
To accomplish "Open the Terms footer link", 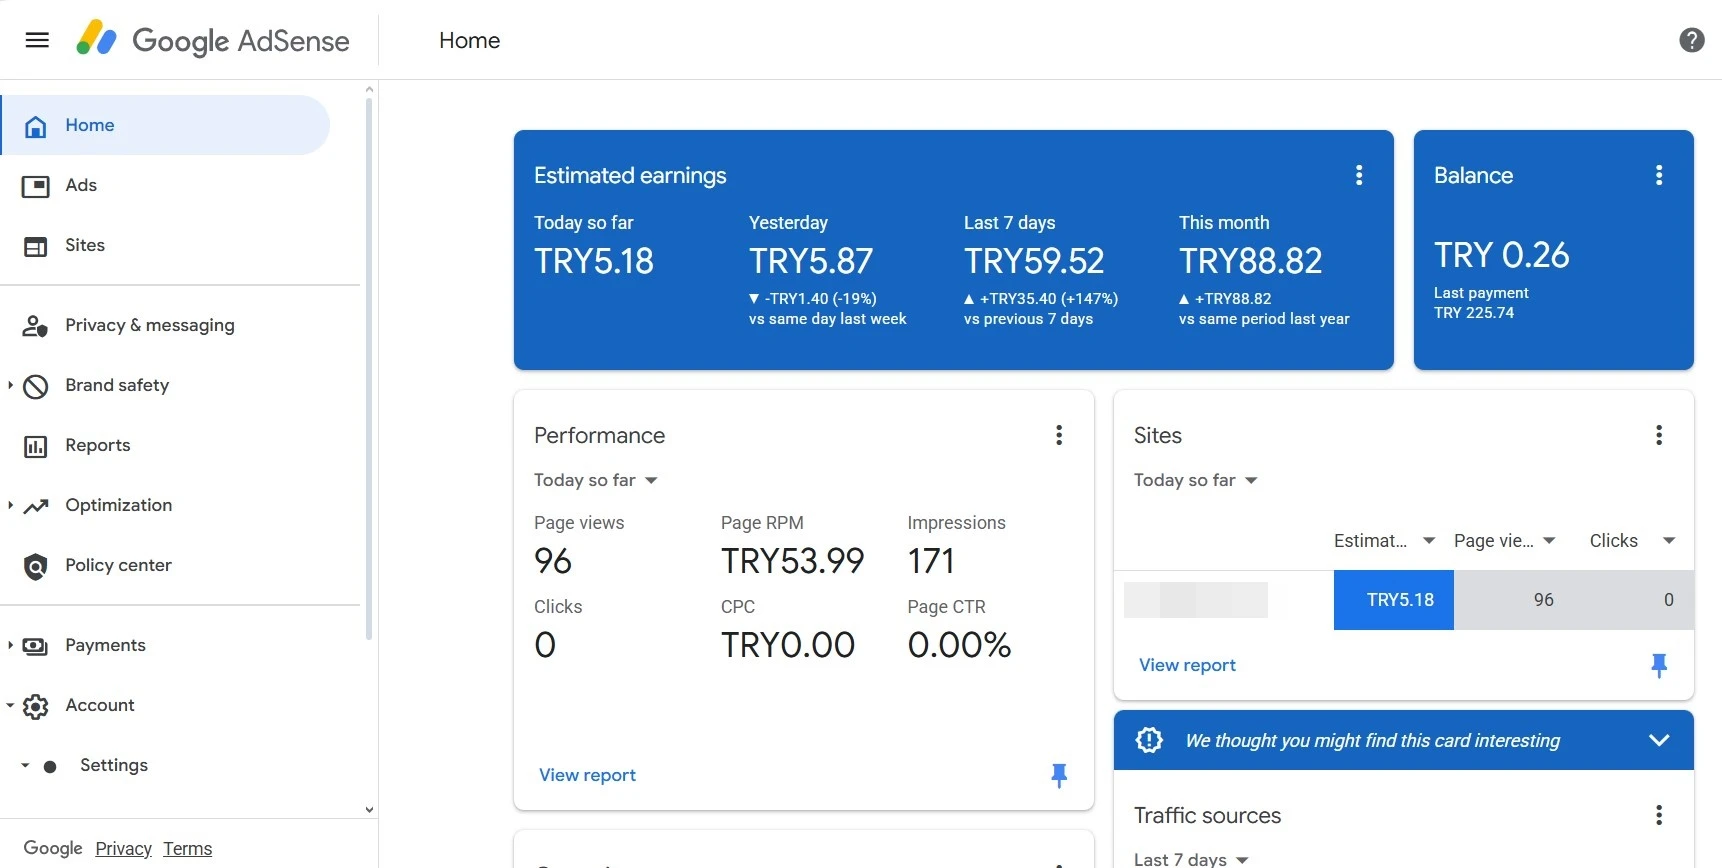I will [x=188, y=849].
